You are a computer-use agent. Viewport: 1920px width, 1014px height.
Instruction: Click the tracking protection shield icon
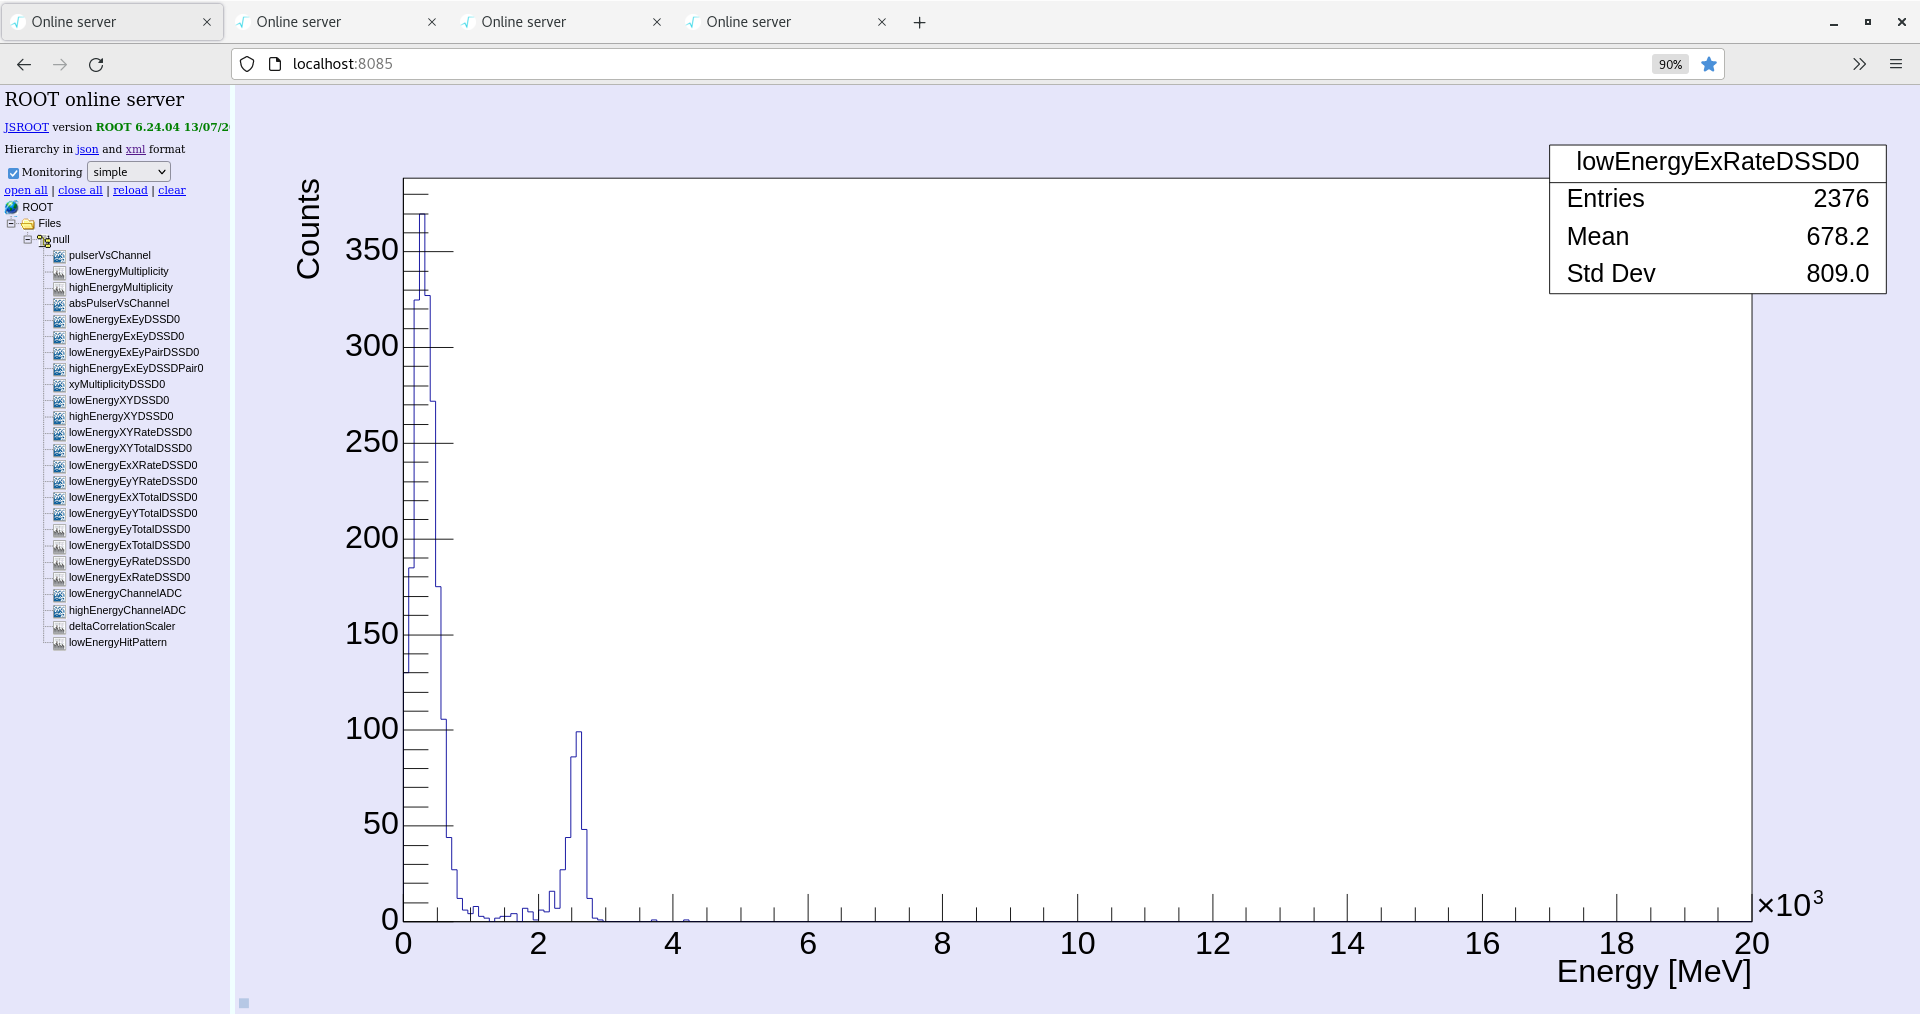[247, 65]
